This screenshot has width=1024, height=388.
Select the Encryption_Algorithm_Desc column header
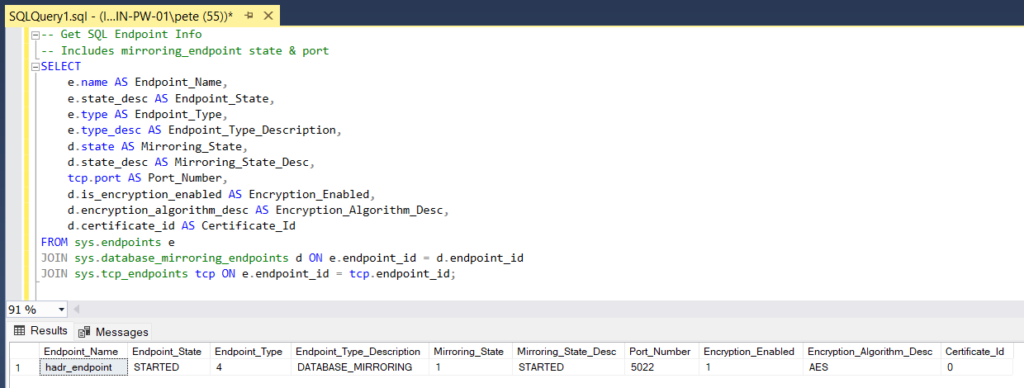pos(872,351)
